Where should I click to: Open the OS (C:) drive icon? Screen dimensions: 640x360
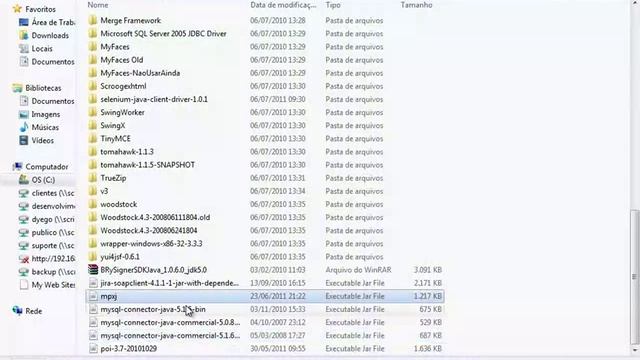24,180
